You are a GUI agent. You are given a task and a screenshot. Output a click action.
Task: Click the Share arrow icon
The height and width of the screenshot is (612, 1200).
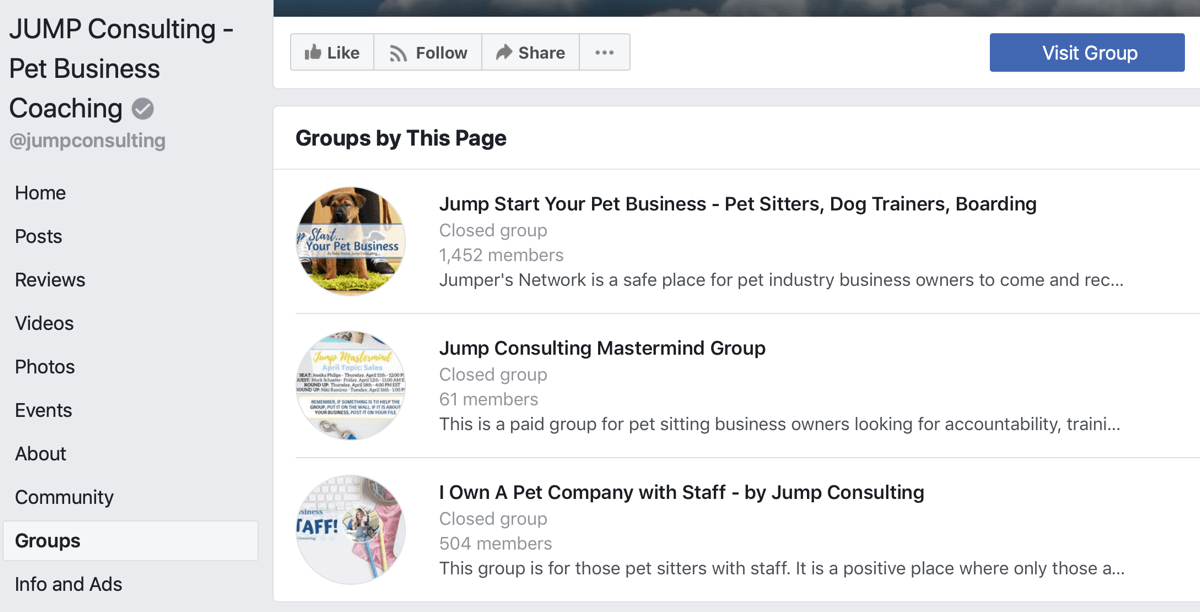click(504, 52)
